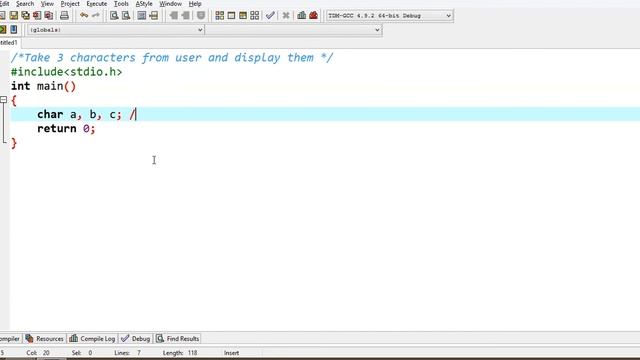Select the Untitled1 editor tab
The width and height of the screenshot is (640, 360).
[9, 42]
